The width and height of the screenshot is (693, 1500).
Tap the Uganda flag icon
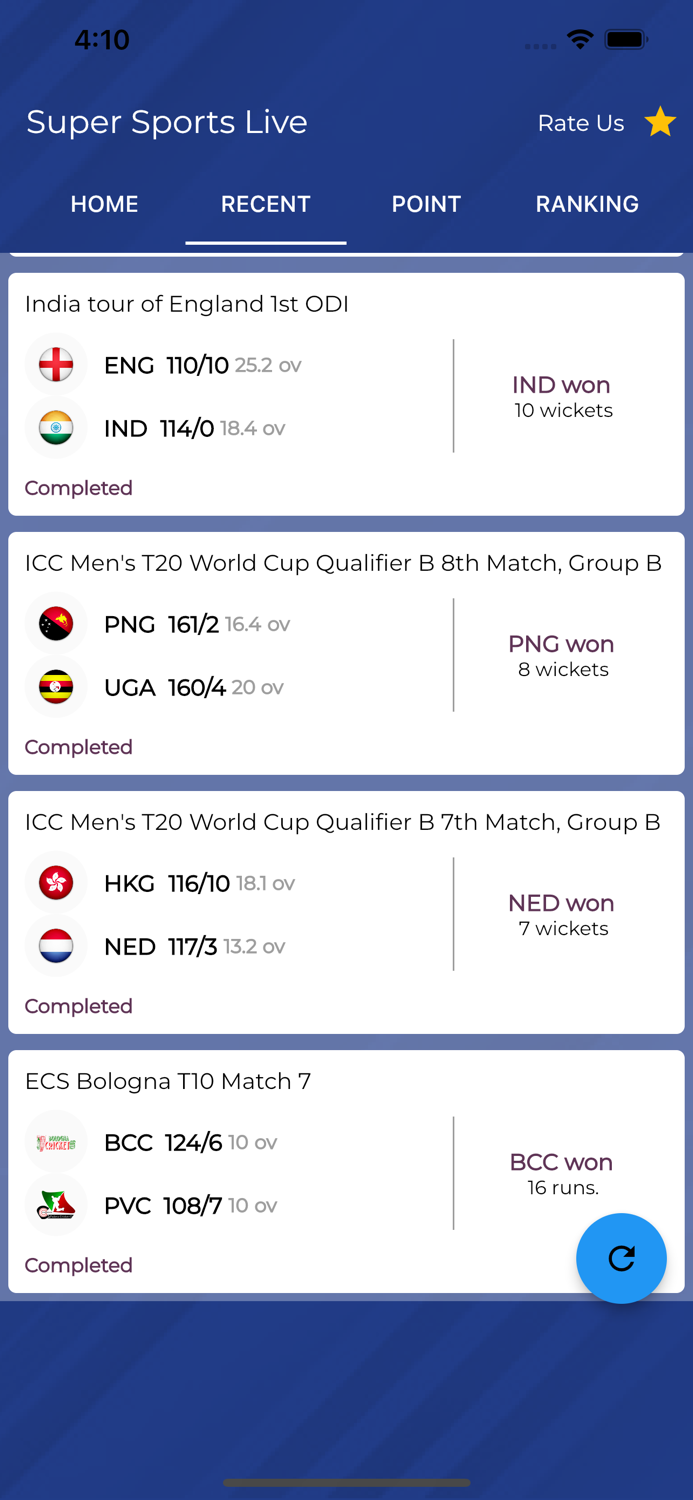point(56,687)
